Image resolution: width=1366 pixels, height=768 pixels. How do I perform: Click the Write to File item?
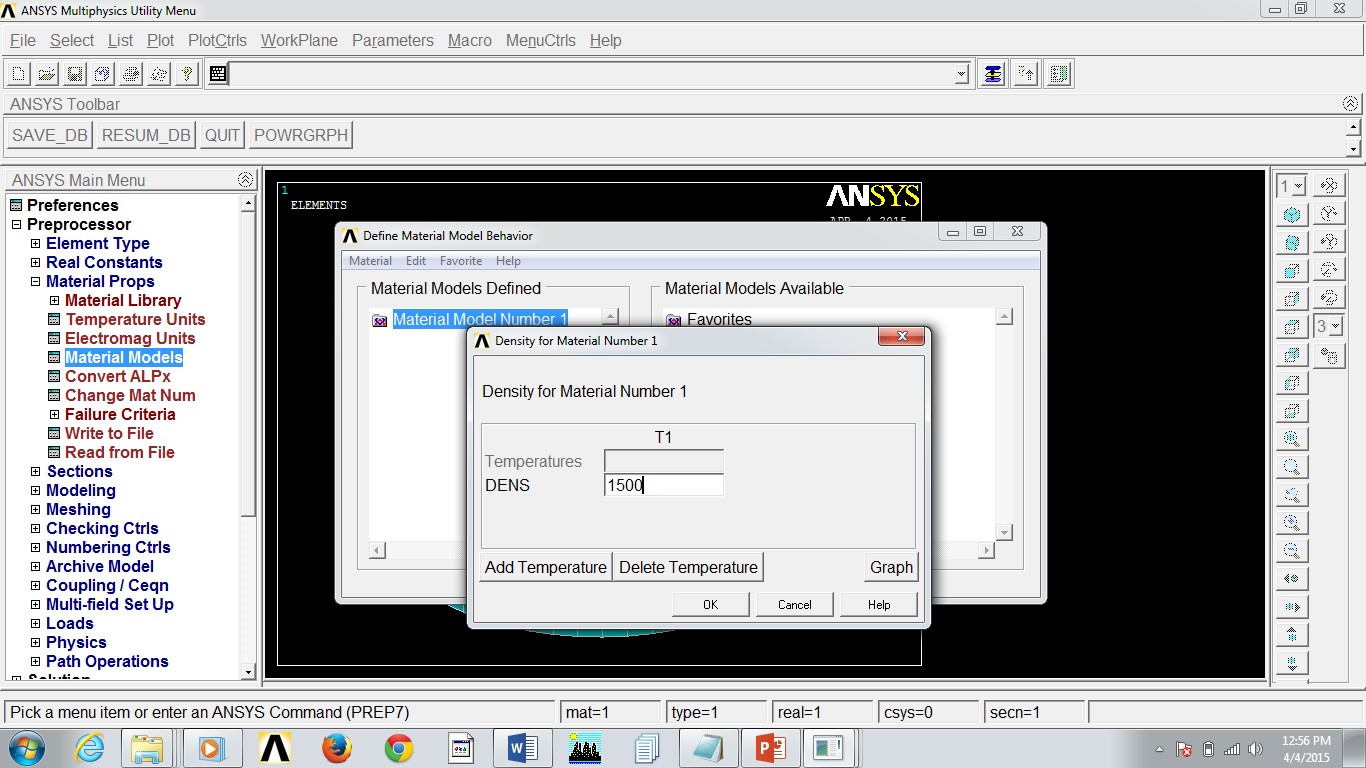[x=109, y=433]
